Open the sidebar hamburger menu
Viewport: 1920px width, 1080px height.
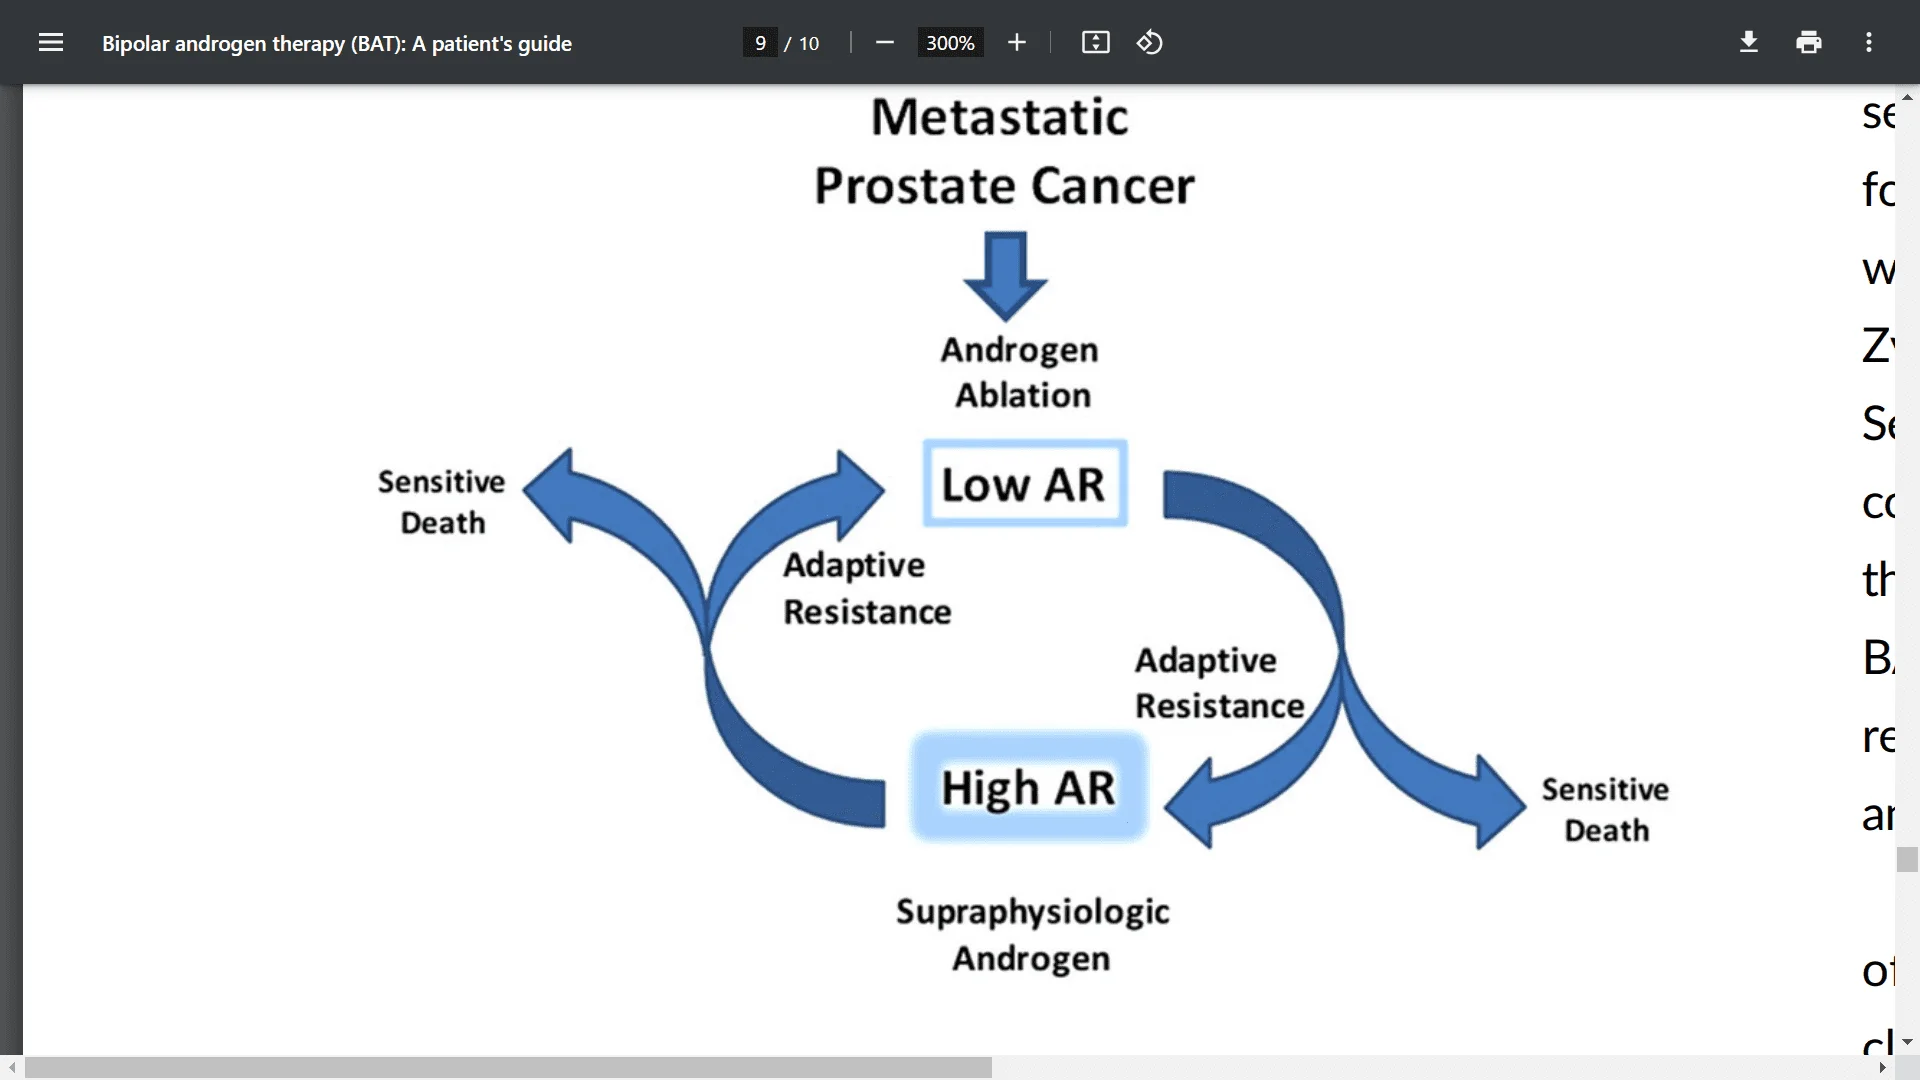(51, 42)
